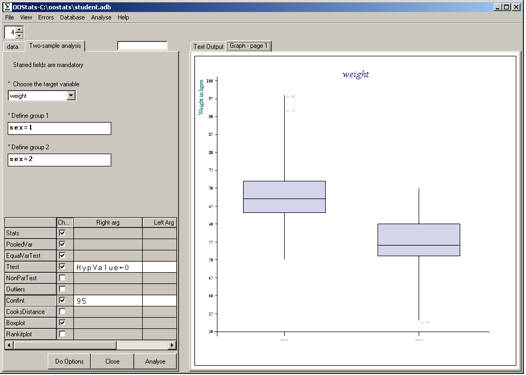Image resolution: width=526 pixels, height=375 pixels.
Task: Uncheck the Ttest checkbox
Action: tap(62, 266)
